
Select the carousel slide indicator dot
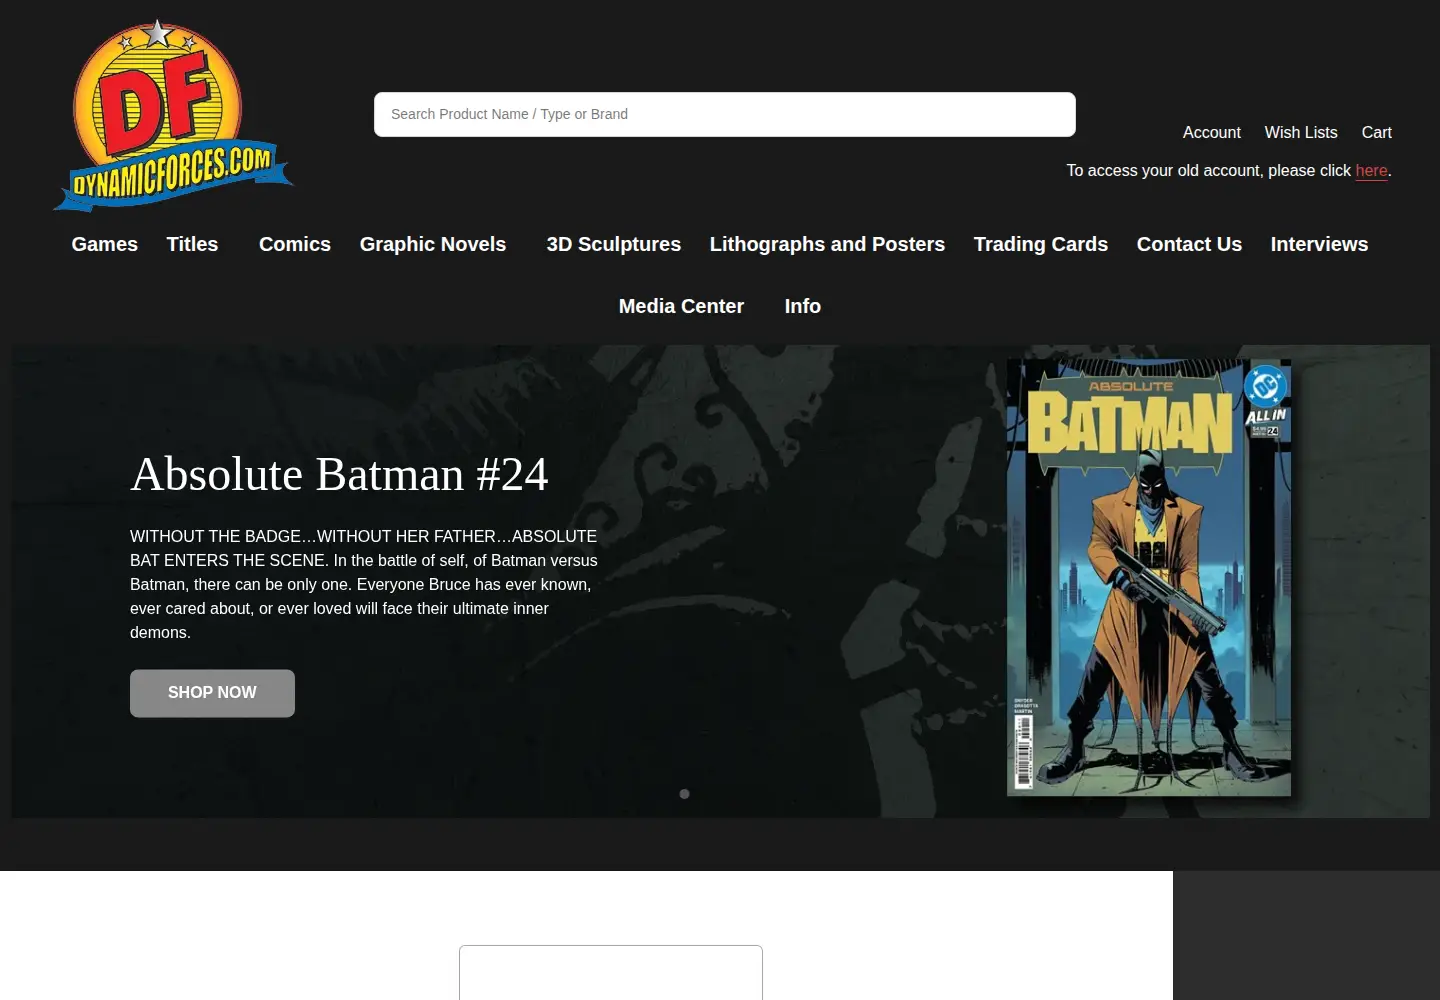(684, 794)
